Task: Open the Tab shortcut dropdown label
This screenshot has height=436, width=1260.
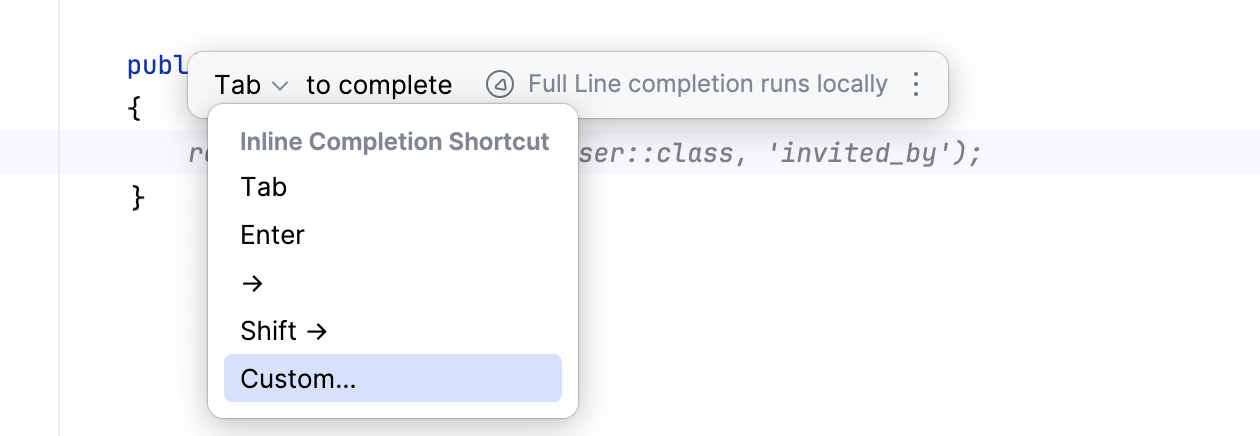Action: point(238,85)
